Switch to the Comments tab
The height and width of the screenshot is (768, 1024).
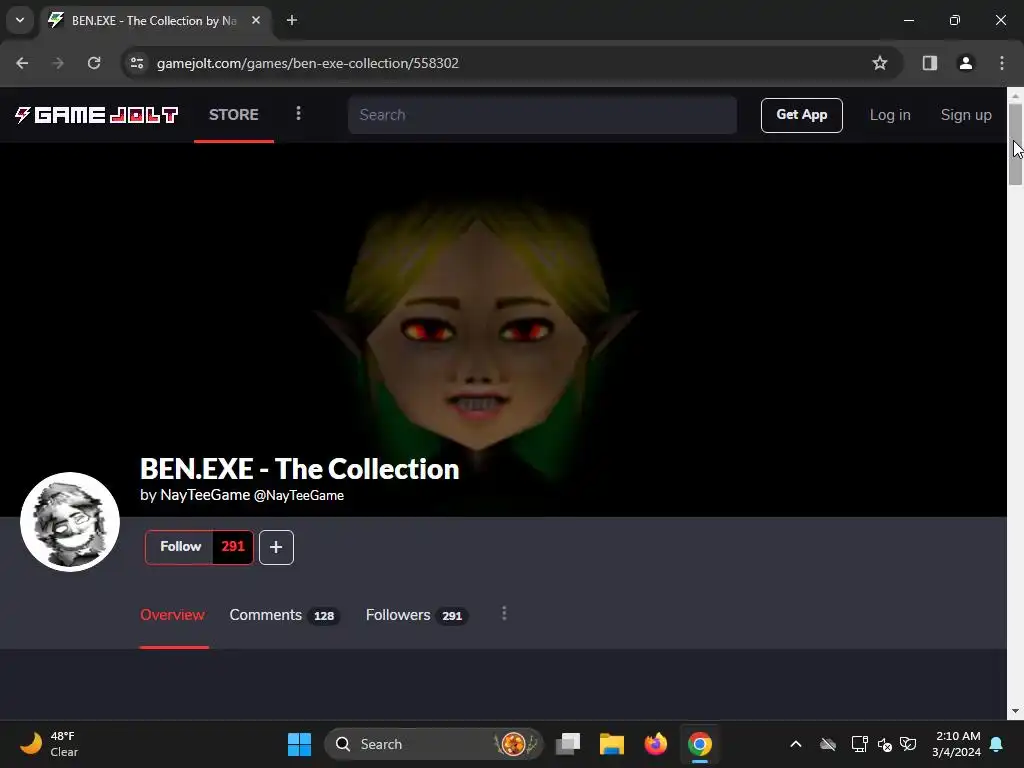284,615
